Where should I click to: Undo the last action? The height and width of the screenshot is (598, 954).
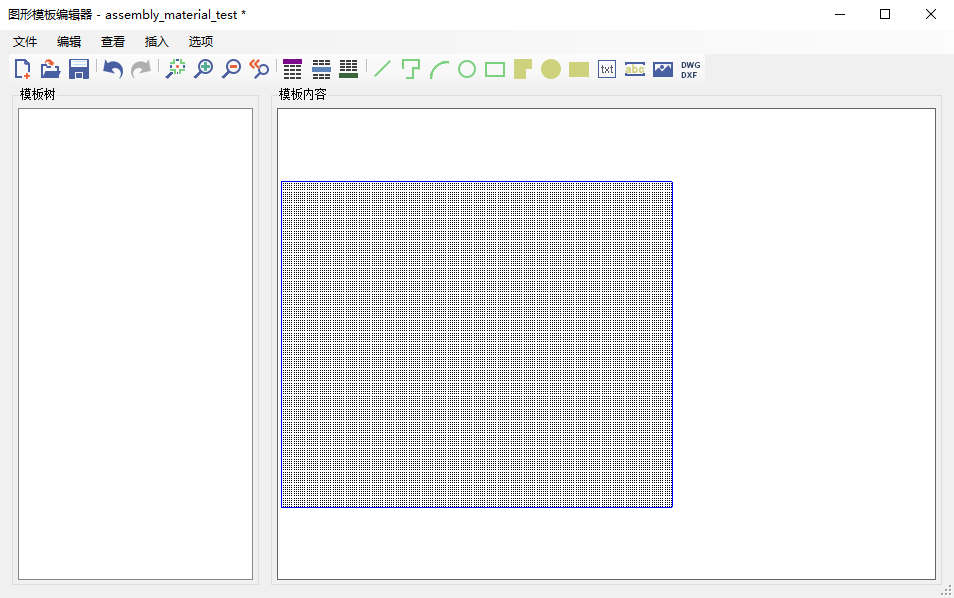click(x=113, y=69)
